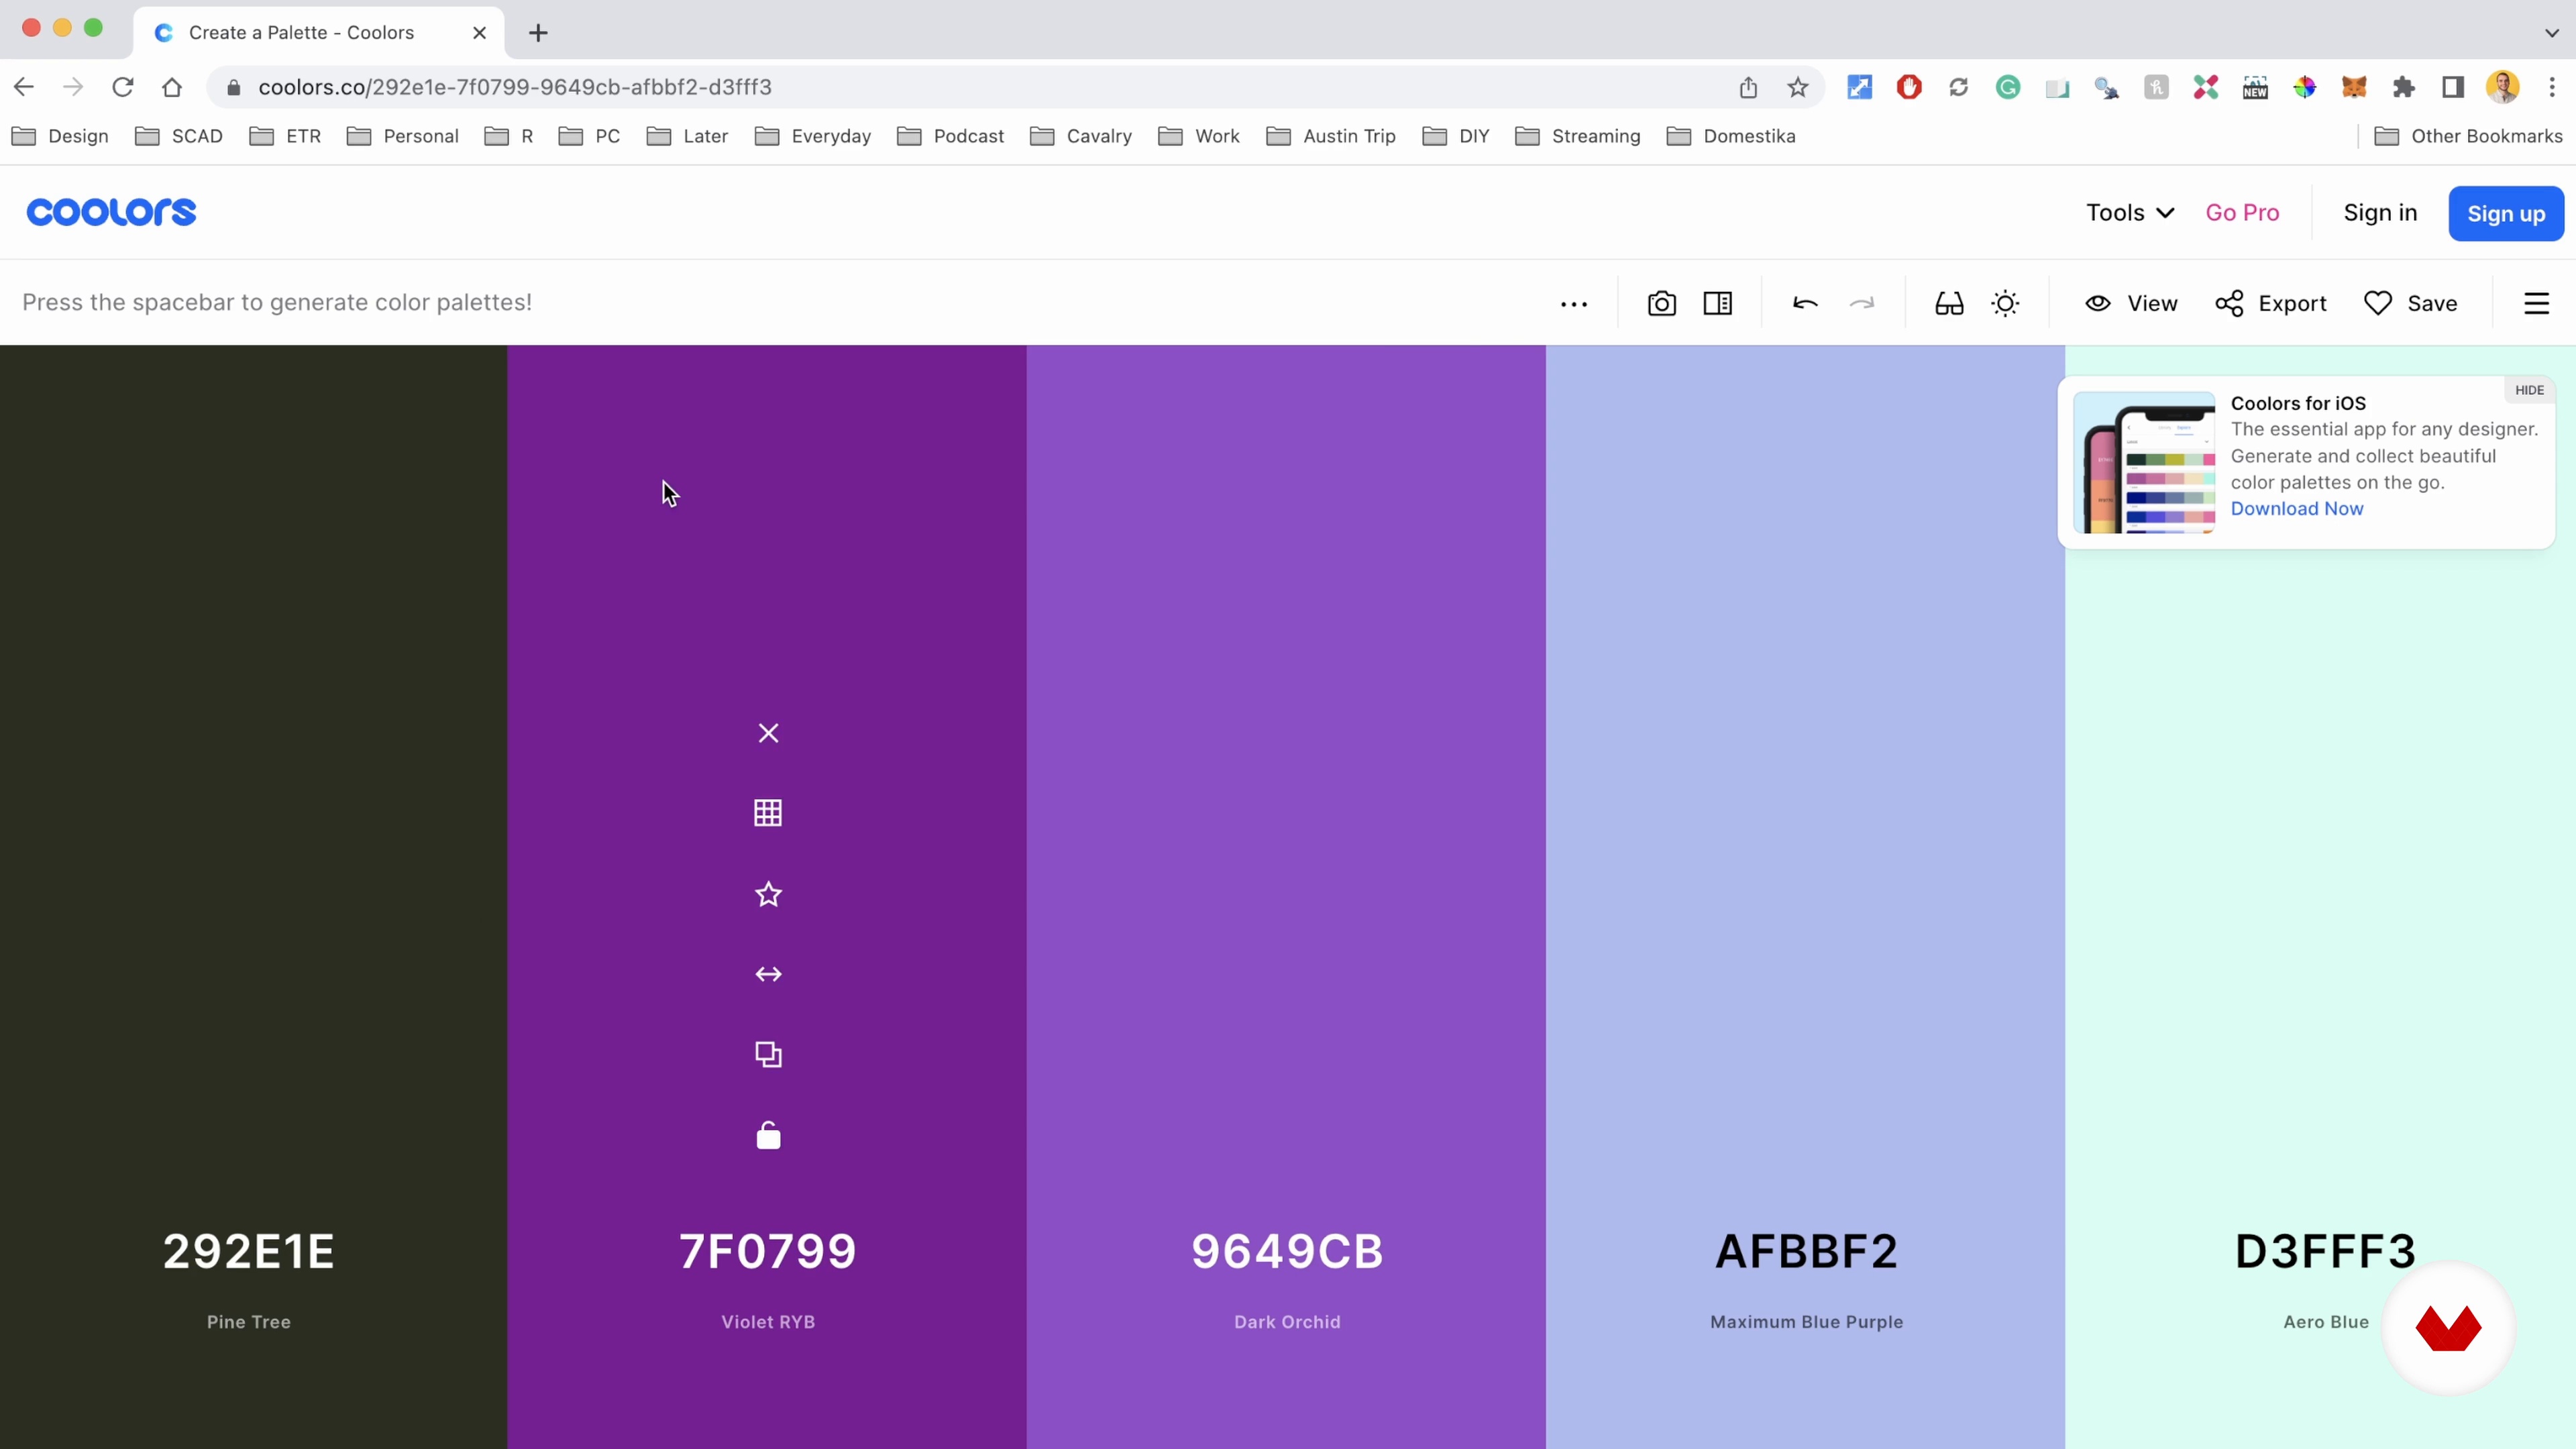Screen dimensions: 2576x1449
Task: Click the sun adjust palette icon
Action: tap(2005, 303)
